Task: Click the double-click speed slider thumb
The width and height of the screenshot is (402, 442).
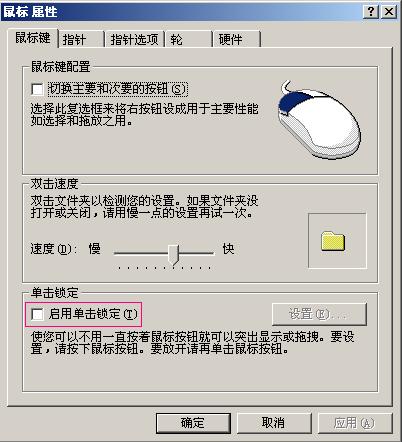Action: point(173,254)
